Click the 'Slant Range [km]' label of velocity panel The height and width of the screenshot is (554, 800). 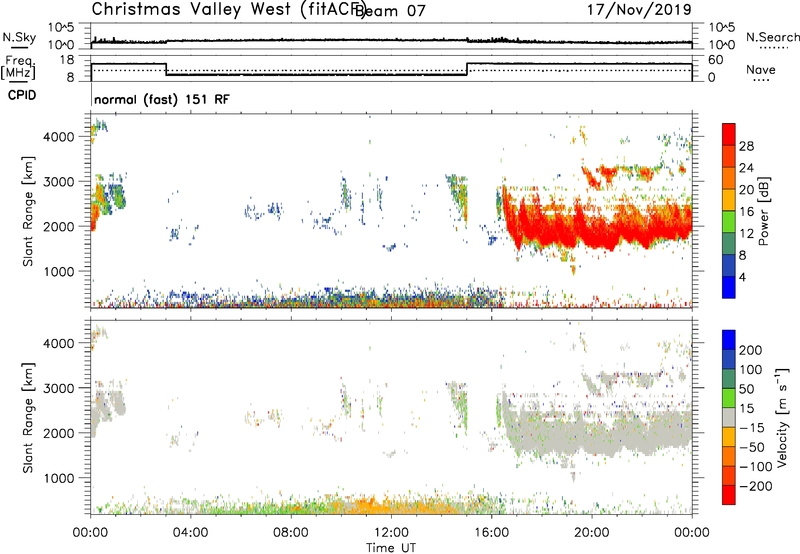point(28,417)
